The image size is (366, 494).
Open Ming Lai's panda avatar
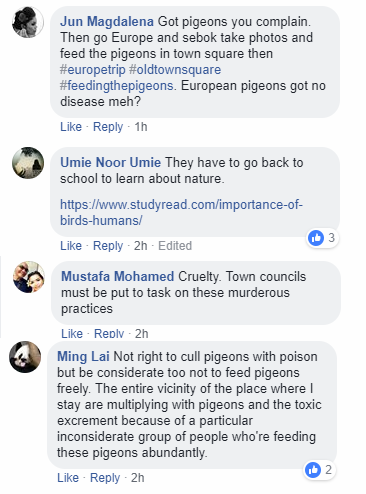pyautogui.click(x=25, y=357)
